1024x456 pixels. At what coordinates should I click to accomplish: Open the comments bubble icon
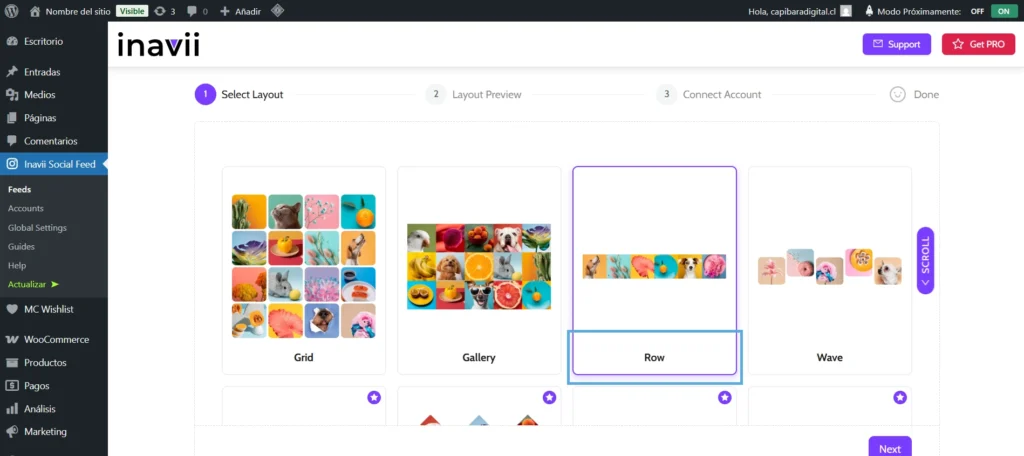(195, 11)
